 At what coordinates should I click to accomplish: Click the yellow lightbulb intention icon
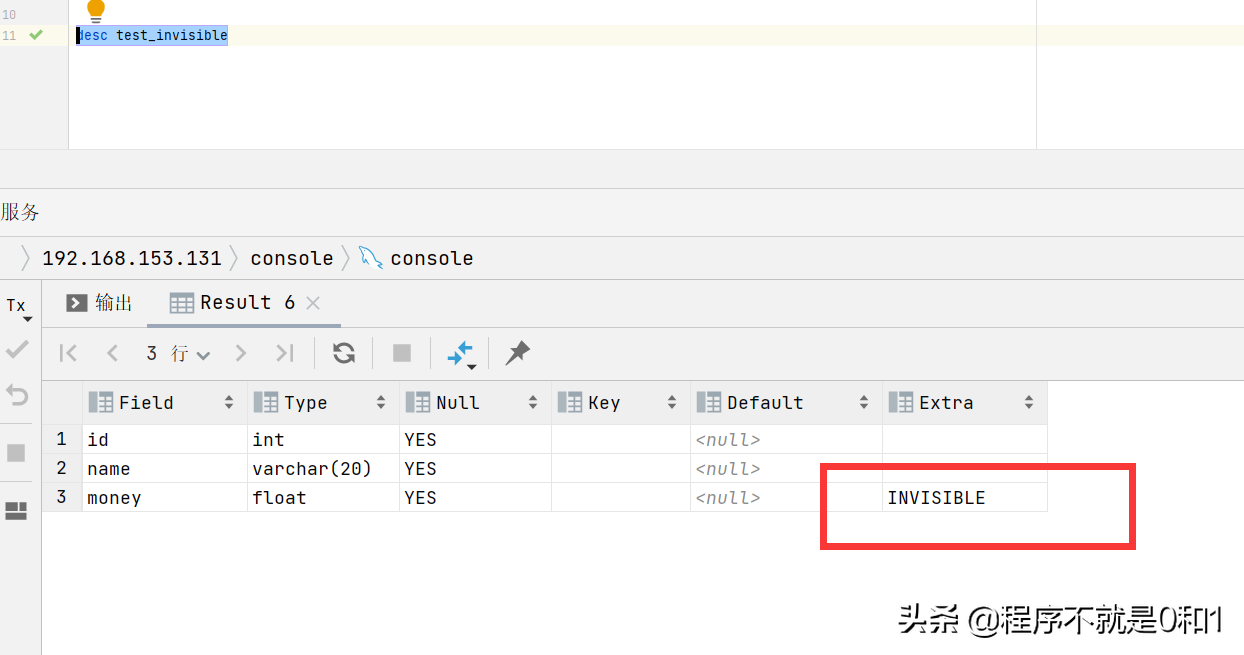click(96, 11)
